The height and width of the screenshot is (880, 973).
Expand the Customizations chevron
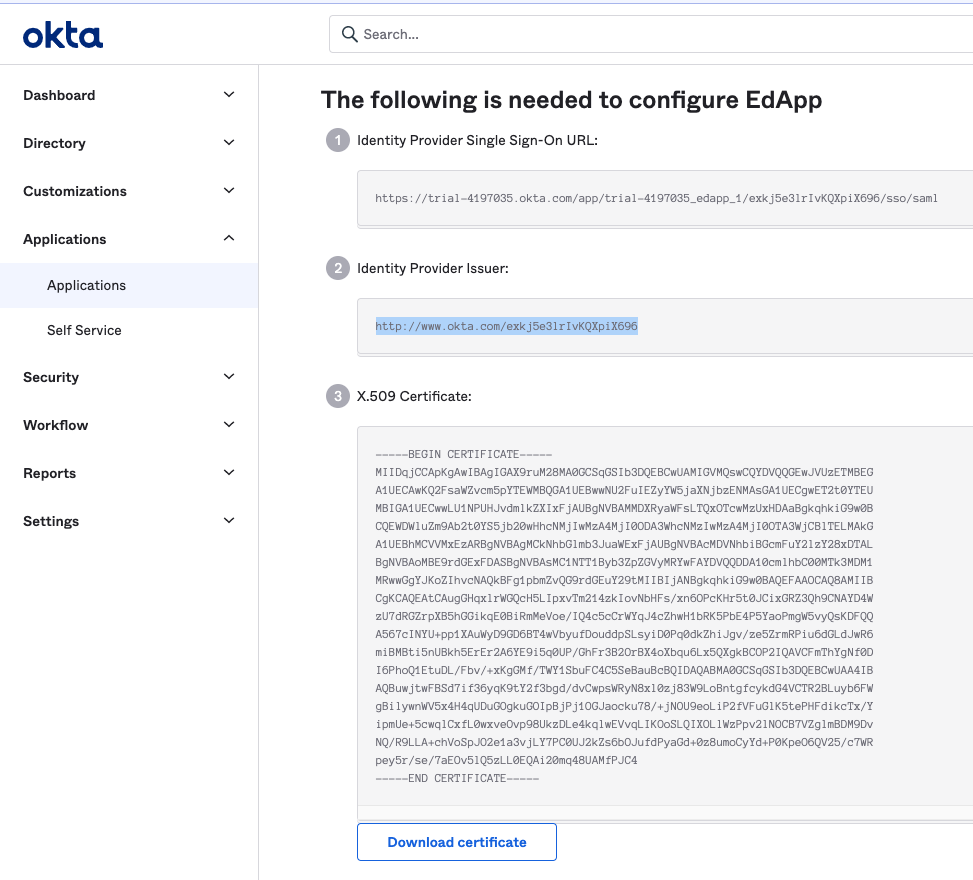[229, 191]
